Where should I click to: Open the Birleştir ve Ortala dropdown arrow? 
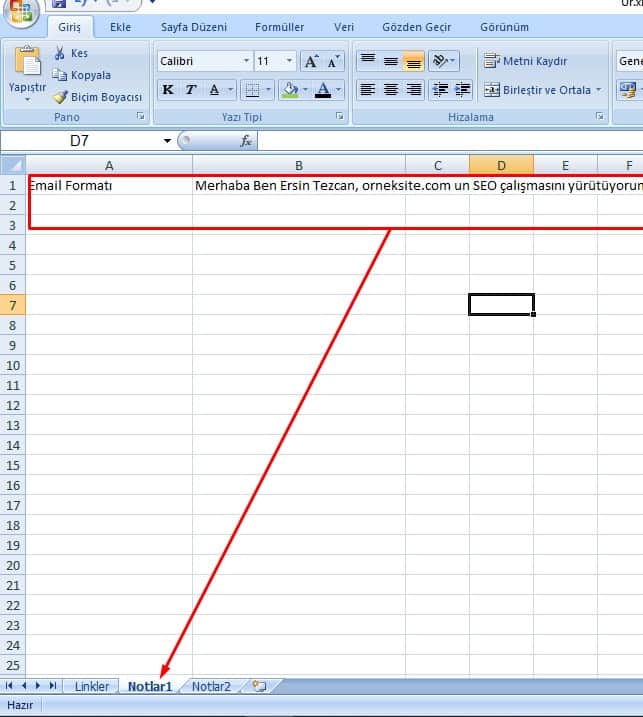[x=598, y=90]
